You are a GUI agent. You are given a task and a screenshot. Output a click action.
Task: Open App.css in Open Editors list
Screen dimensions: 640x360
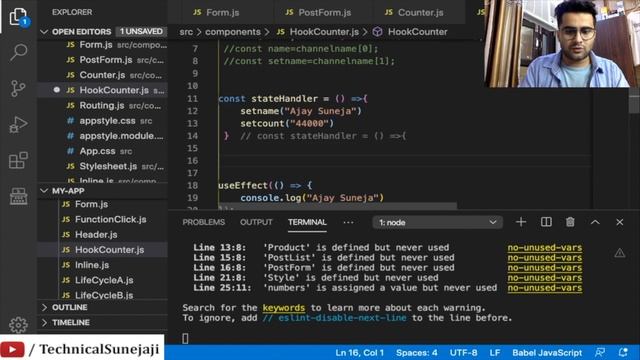coord(103,151)
